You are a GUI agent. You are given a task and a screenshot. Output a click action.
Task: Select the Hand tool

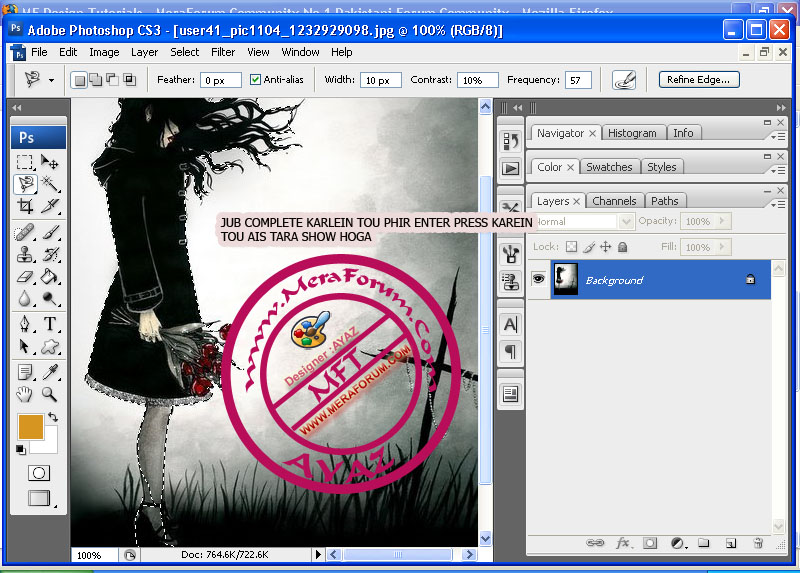point(24,394)
